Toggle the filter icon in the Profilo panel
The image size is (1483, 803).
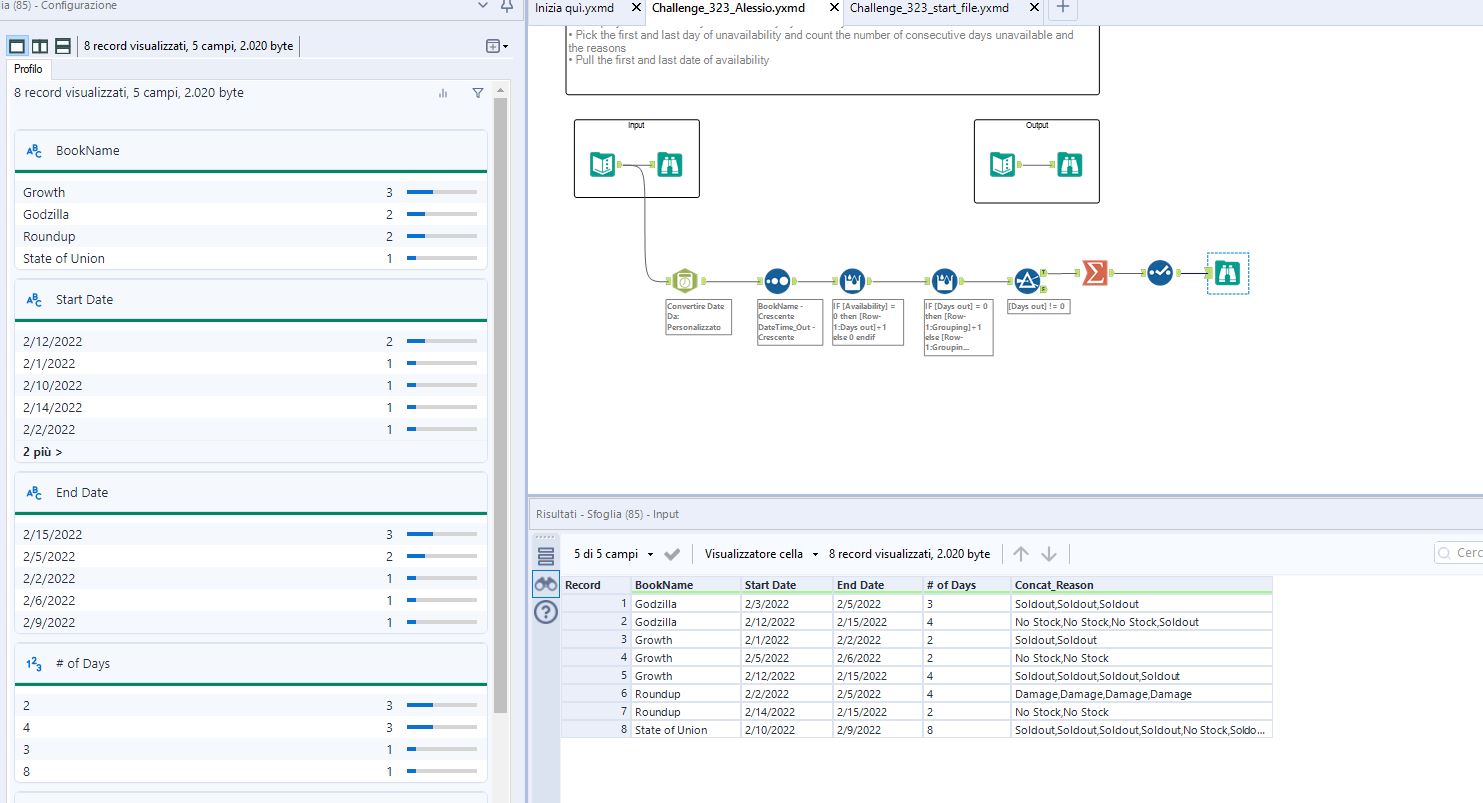click(x=477, y=92)
